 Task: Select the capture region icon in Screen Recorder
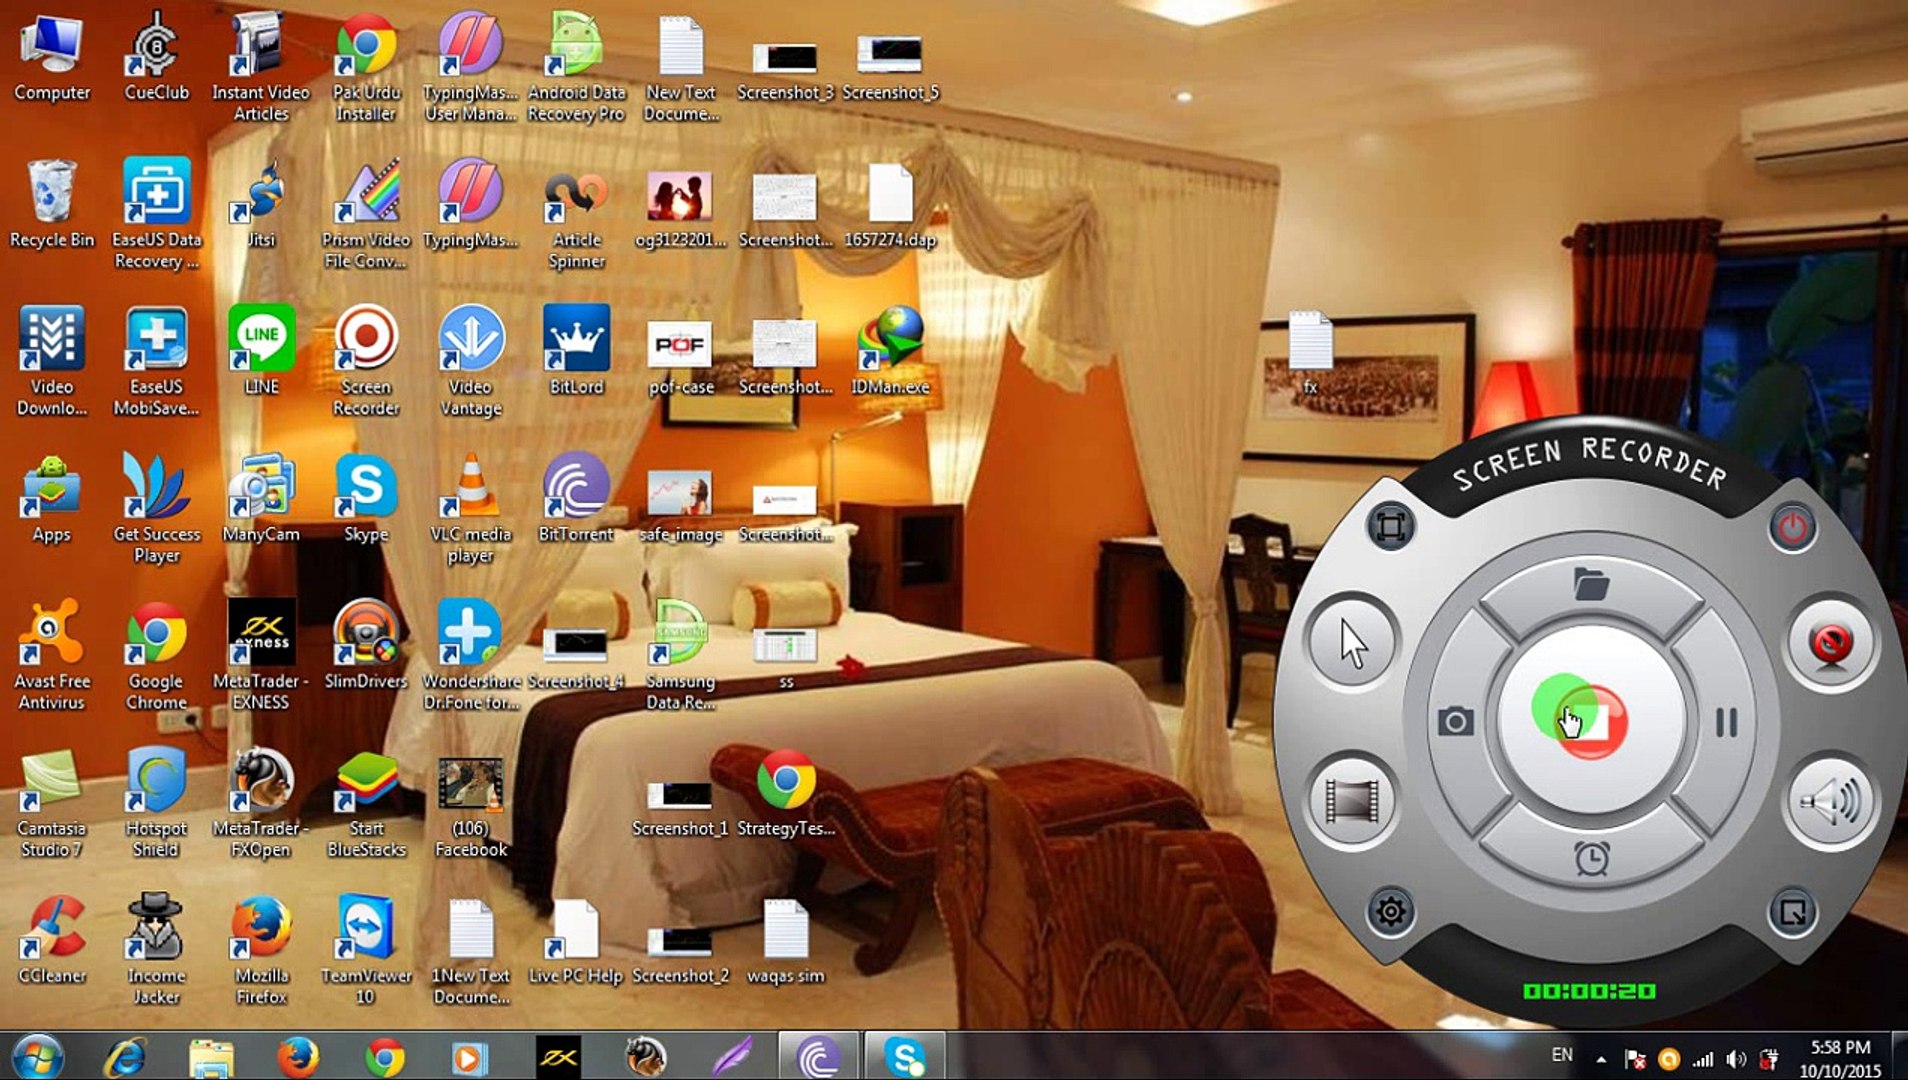tap(1390, 526)
